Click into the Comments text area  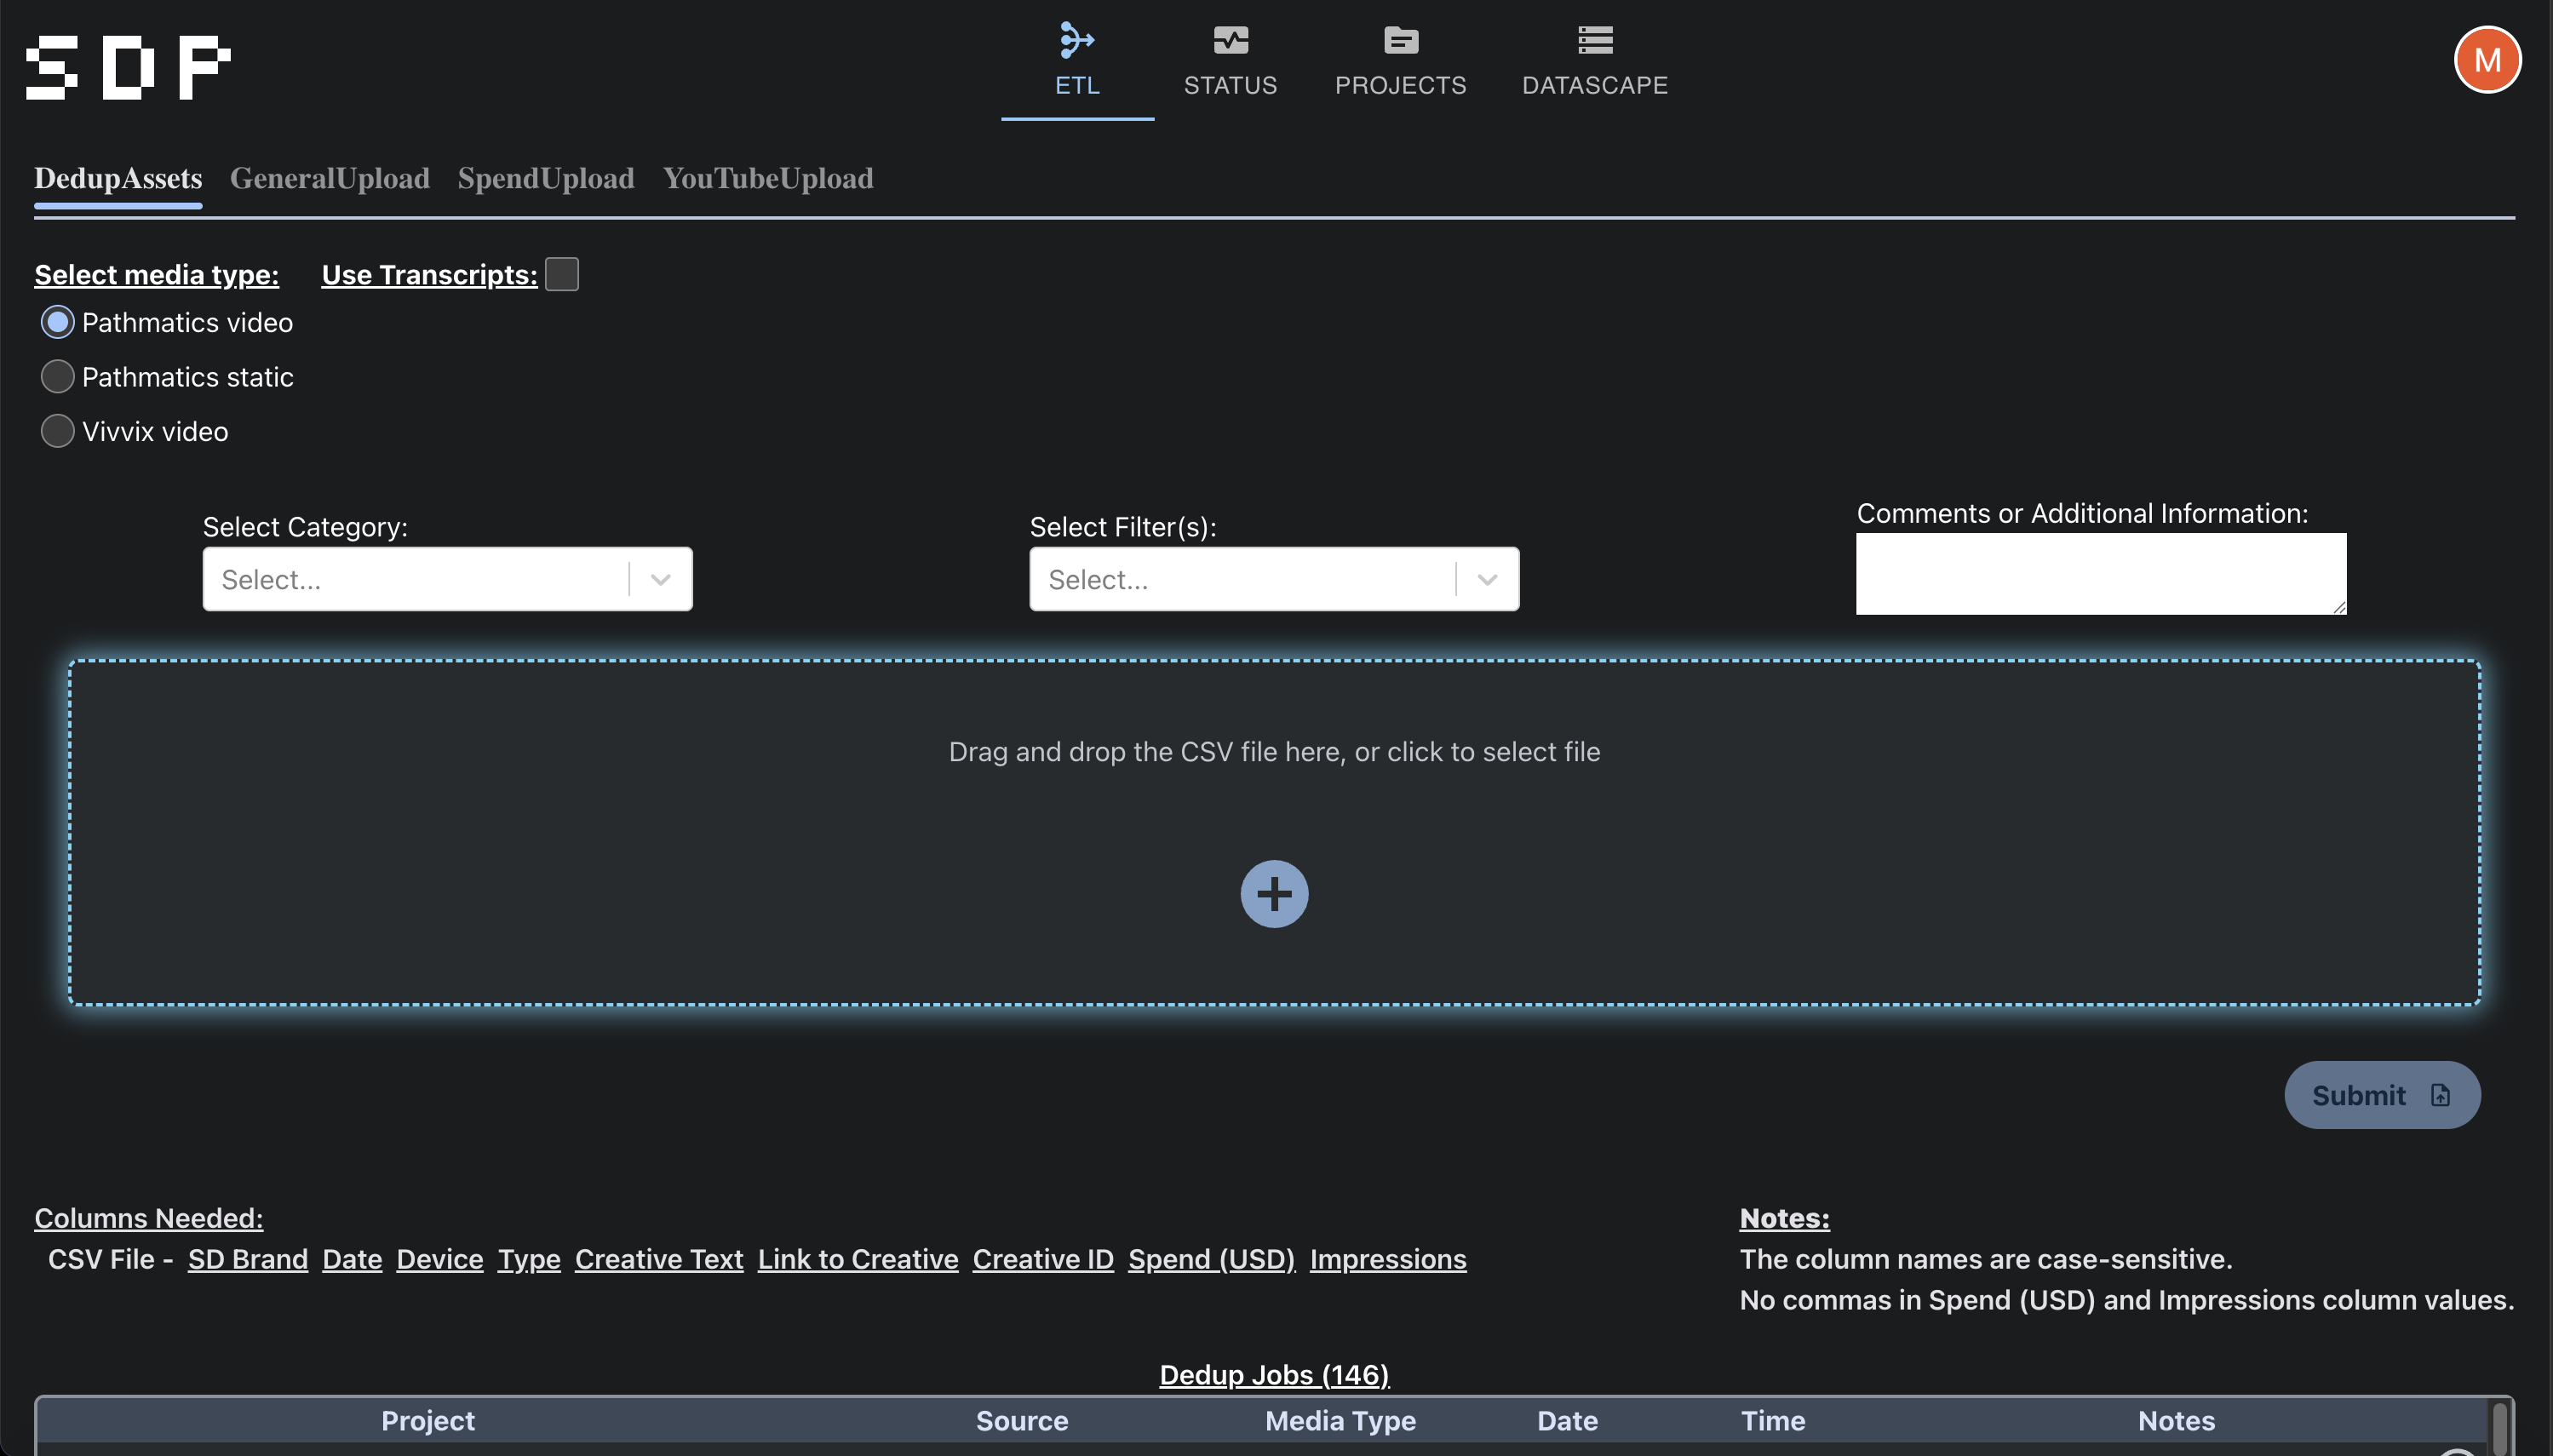pos(2100,573)
